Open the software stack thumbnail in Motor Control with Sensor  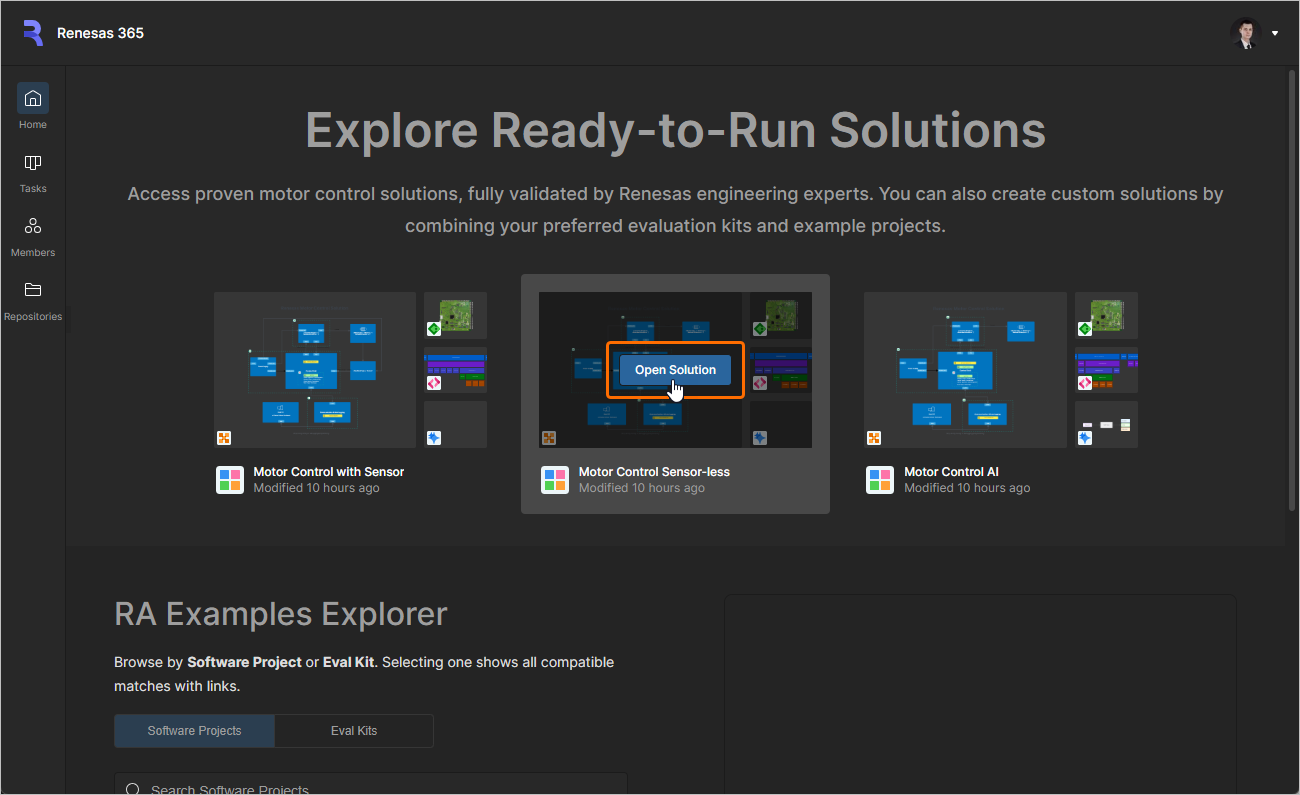pos(455,370)
